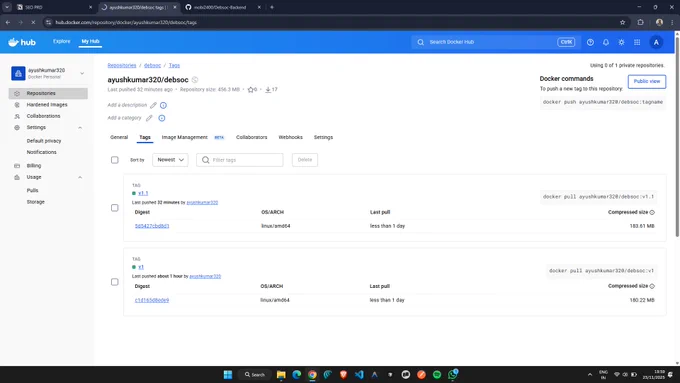
Task: Click the Public view button
Action: tap(647, 82)
